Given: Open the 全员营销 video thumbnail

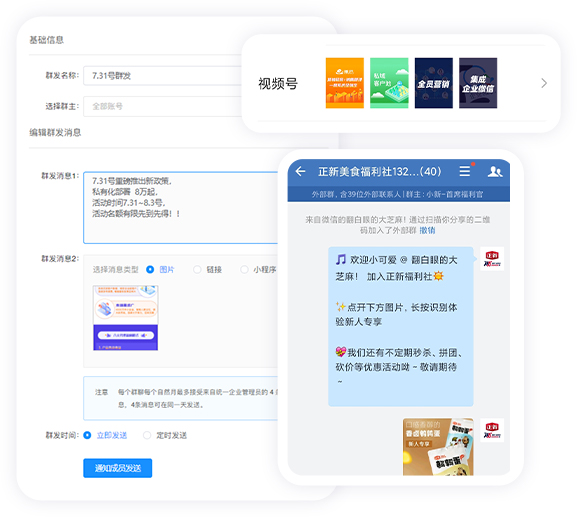Looking at the screenshot, I should (433, 83).
